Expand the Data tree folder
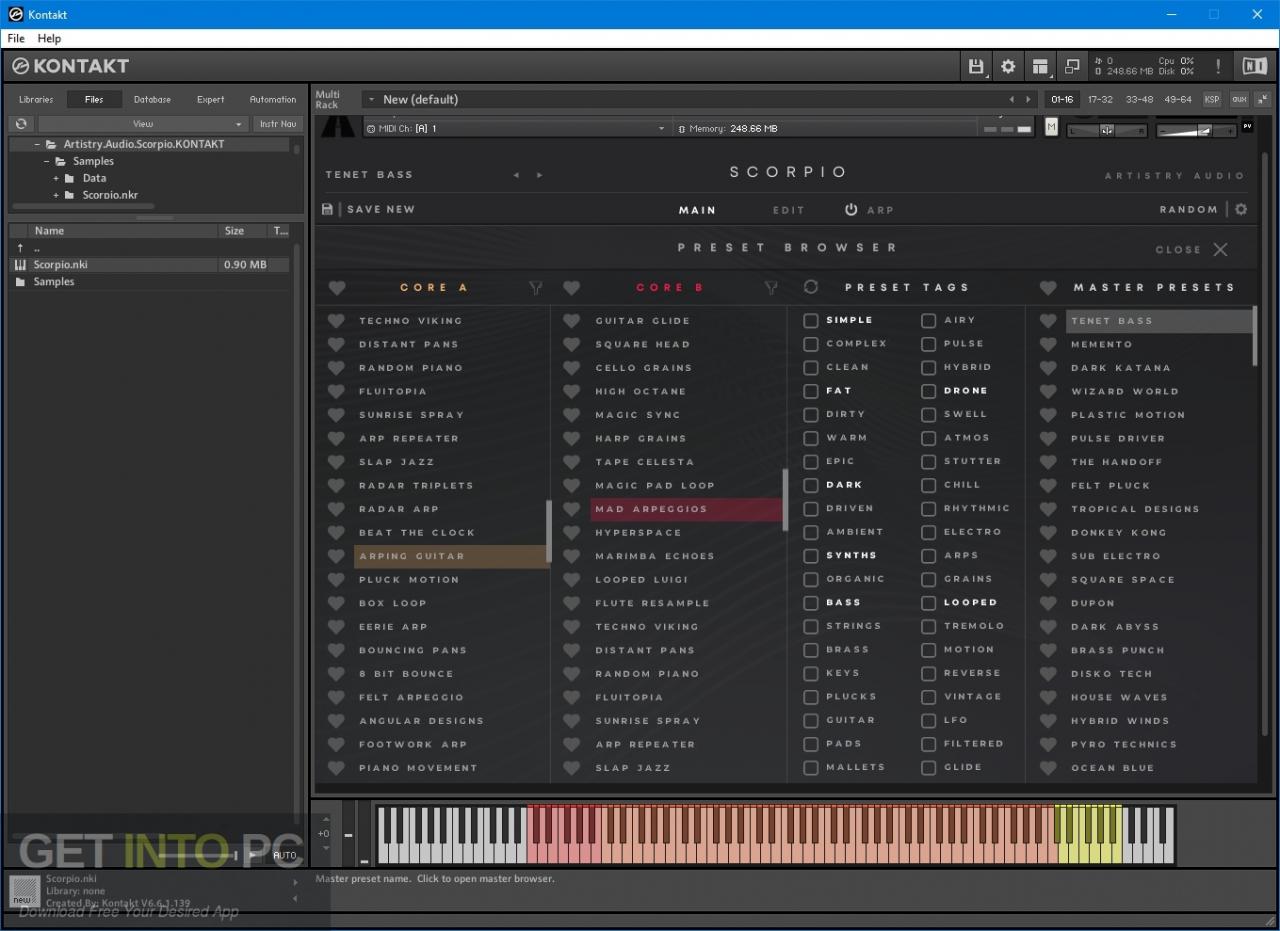Viewport: 1280px width, 931px height. (56, 178)
